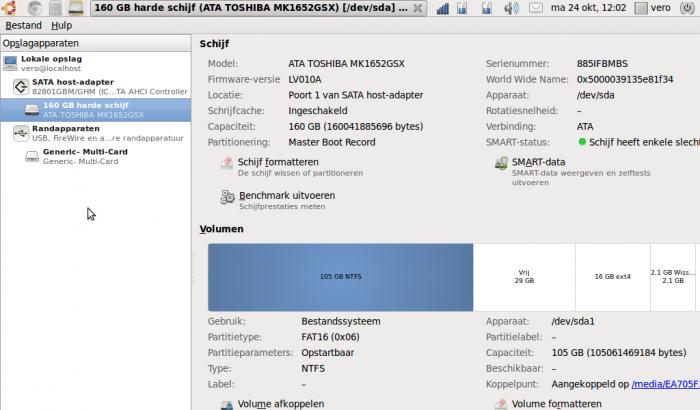The width and height of the screenshot is (700, 410).
Task: Select the 160 GB harde schijf device
Action: tap(96, 110)
